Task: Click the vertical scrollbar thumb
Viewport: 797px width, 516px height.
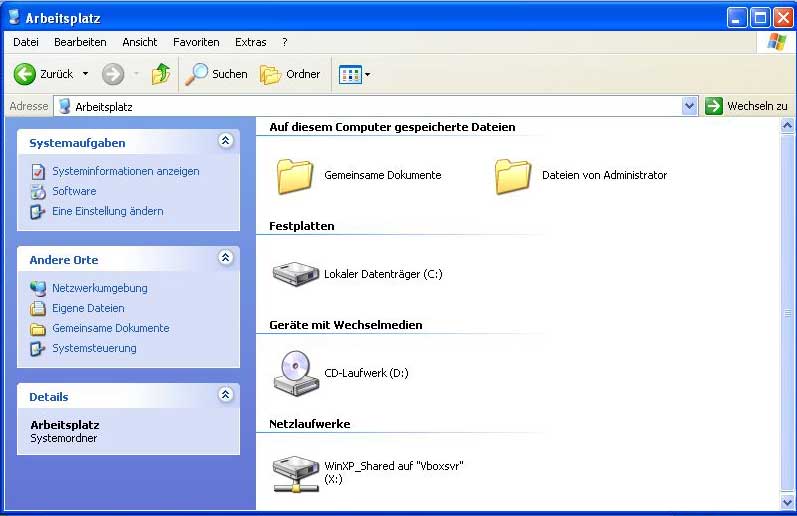Action: coord(787,314)
